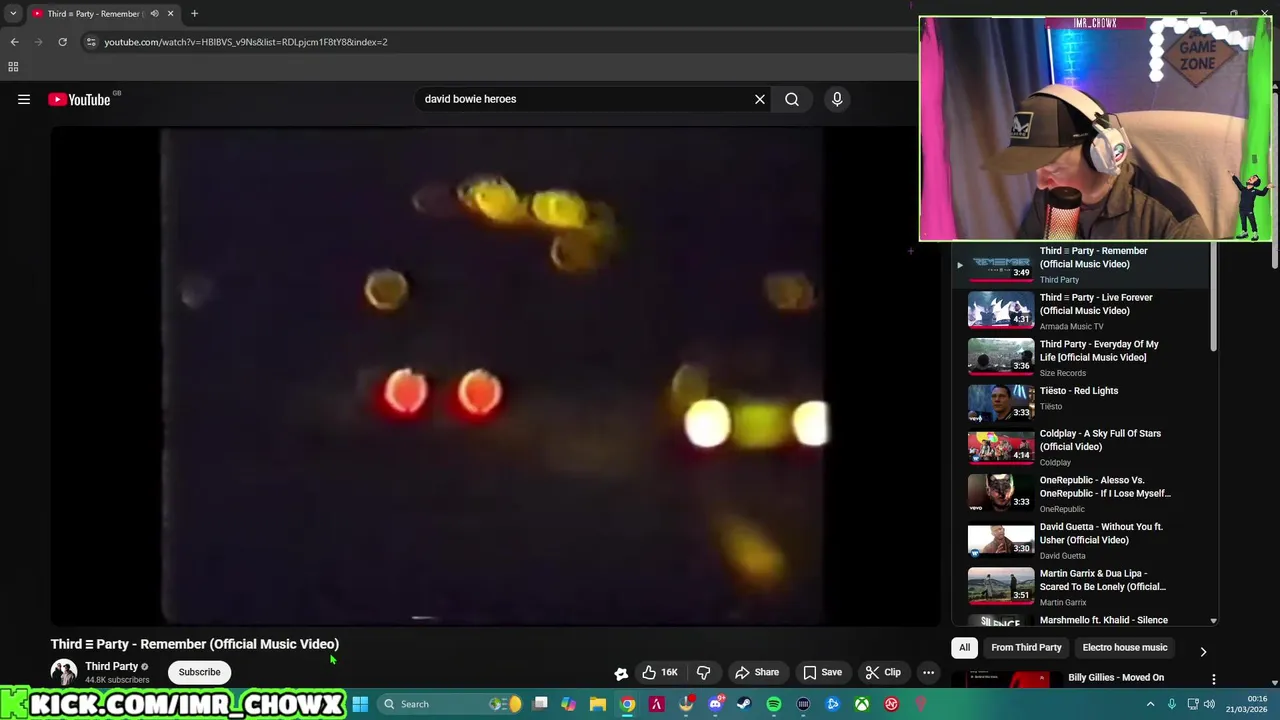Dislike the video with thumbs down
Screen dimensions: 1280x720
(703, 672)
